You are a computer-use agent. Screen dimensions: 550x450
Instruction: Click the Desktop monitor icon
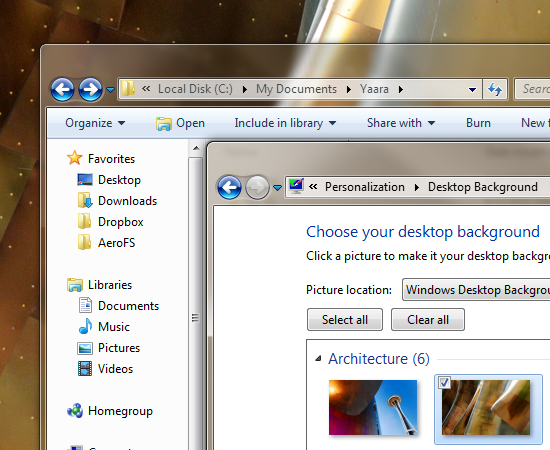[85, 180]
